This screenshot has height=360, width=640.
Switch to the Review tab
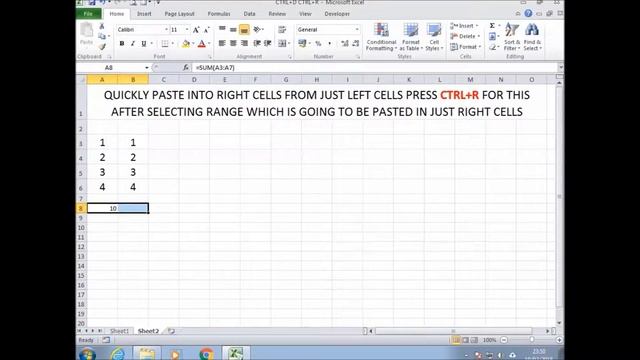277,14
